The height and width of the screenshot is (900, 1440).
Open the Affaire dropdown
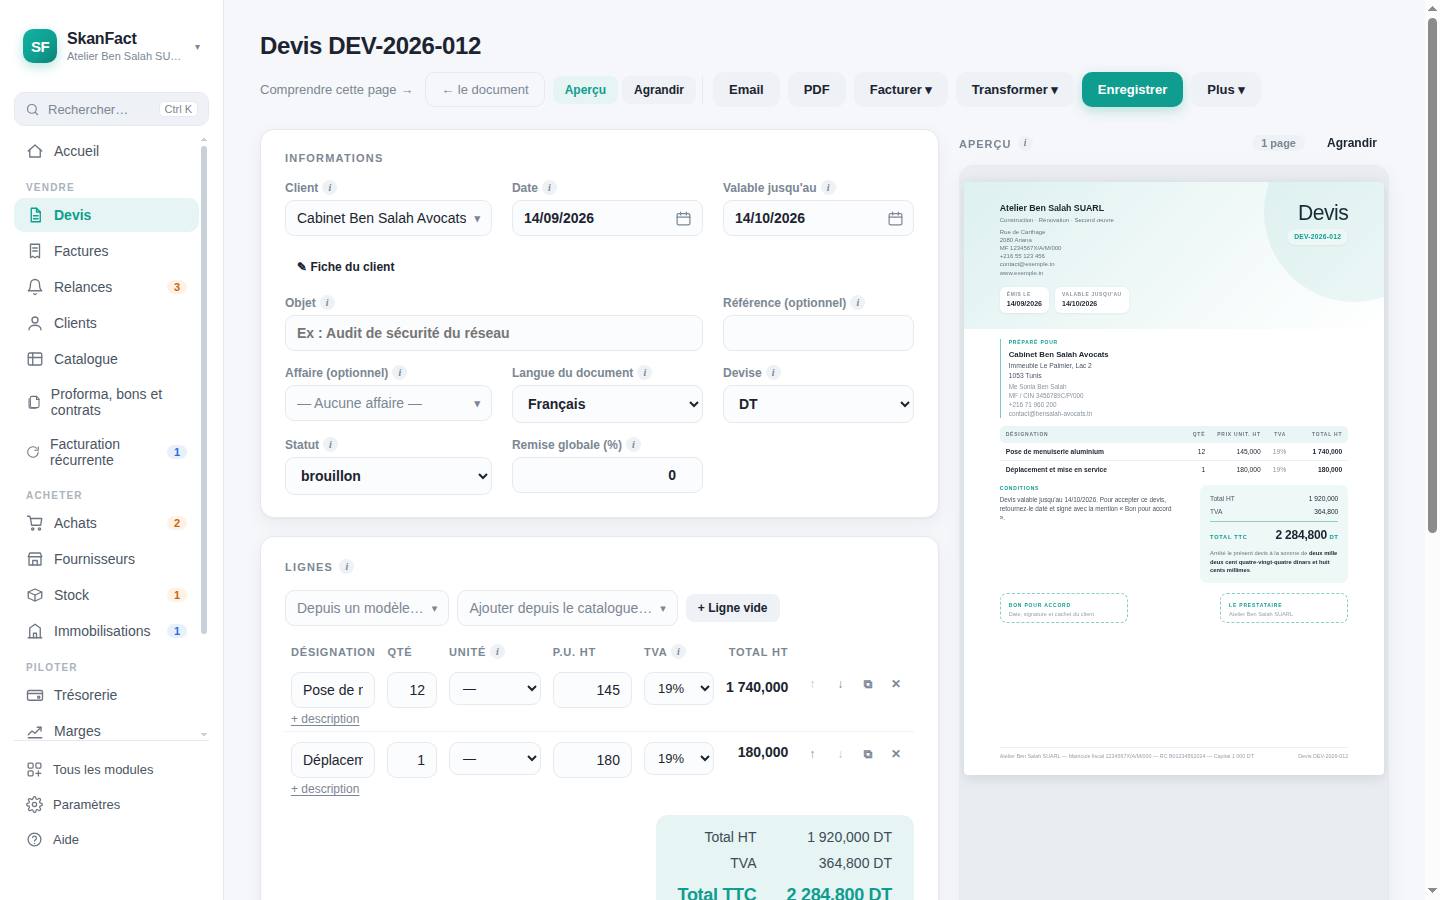click(388, 403)
